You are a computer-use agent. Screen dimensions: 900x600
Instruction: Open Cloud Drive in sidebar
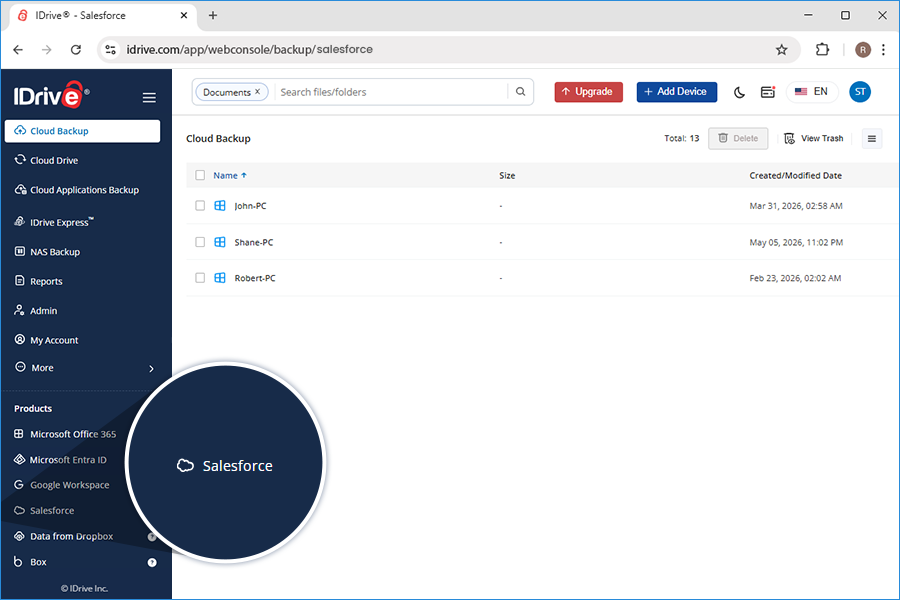[46, 160]
